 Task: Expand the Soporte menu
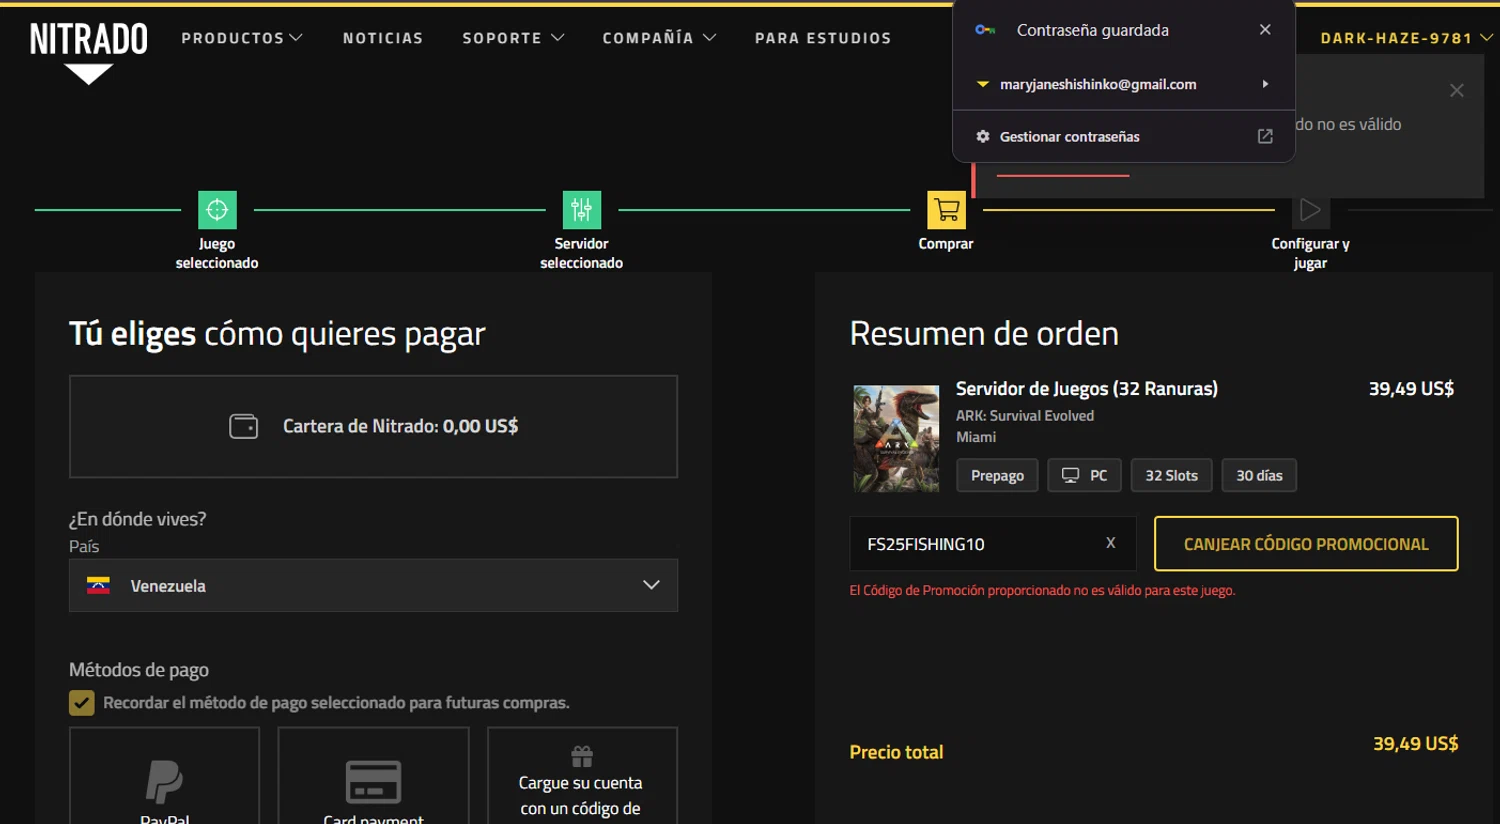point(513,38)
